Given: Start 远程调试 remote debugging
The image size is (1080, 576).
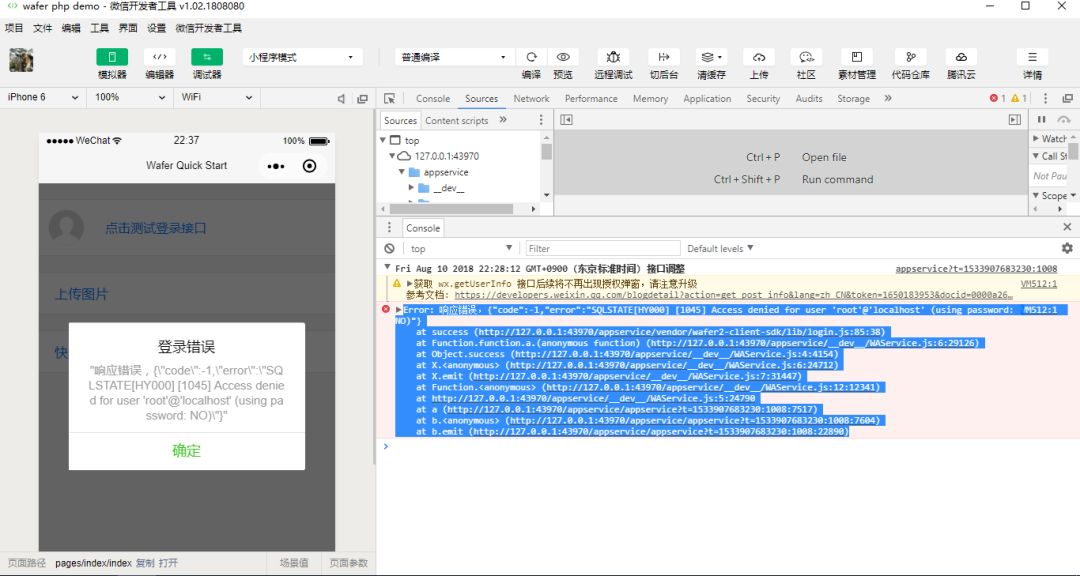Looking at the screenshot, I should [x=613, y=57].
